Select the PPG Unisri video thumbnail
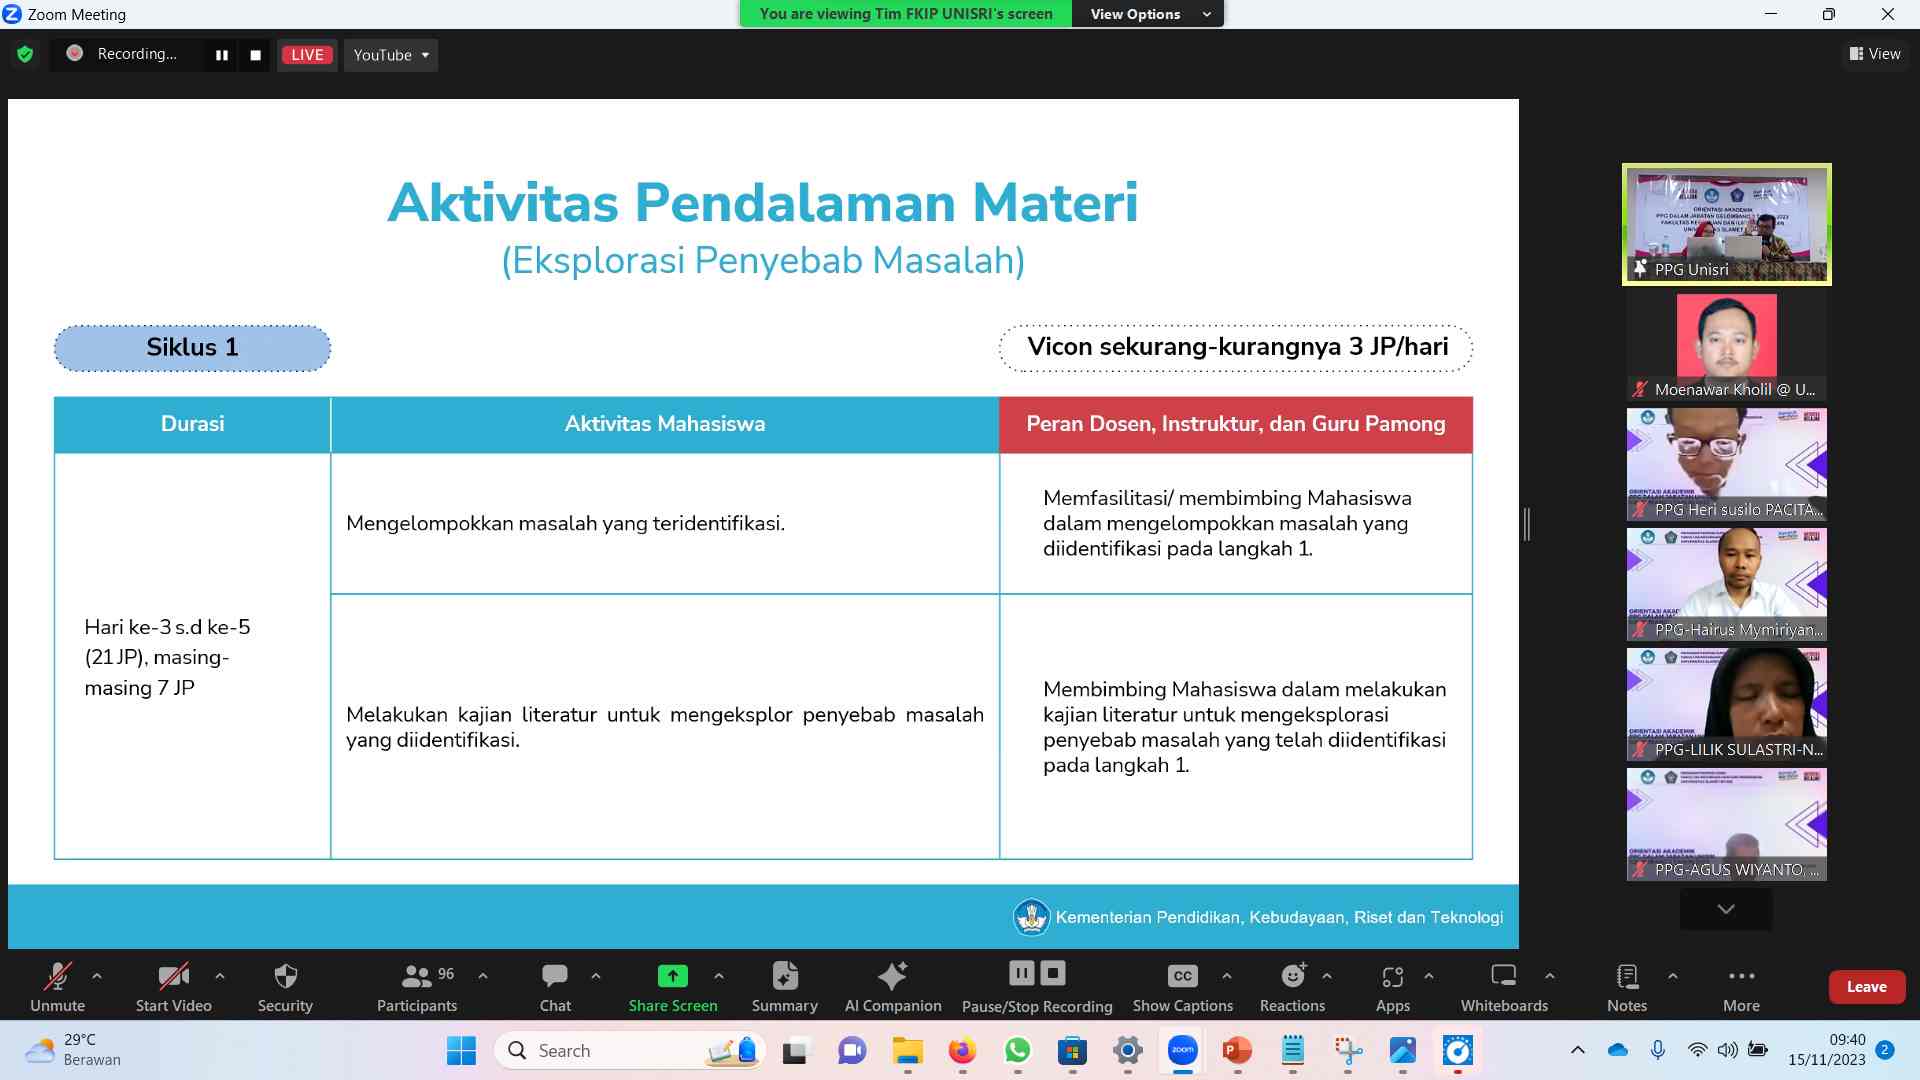The image size is (1920, 1080). [x=1727, y=224]
